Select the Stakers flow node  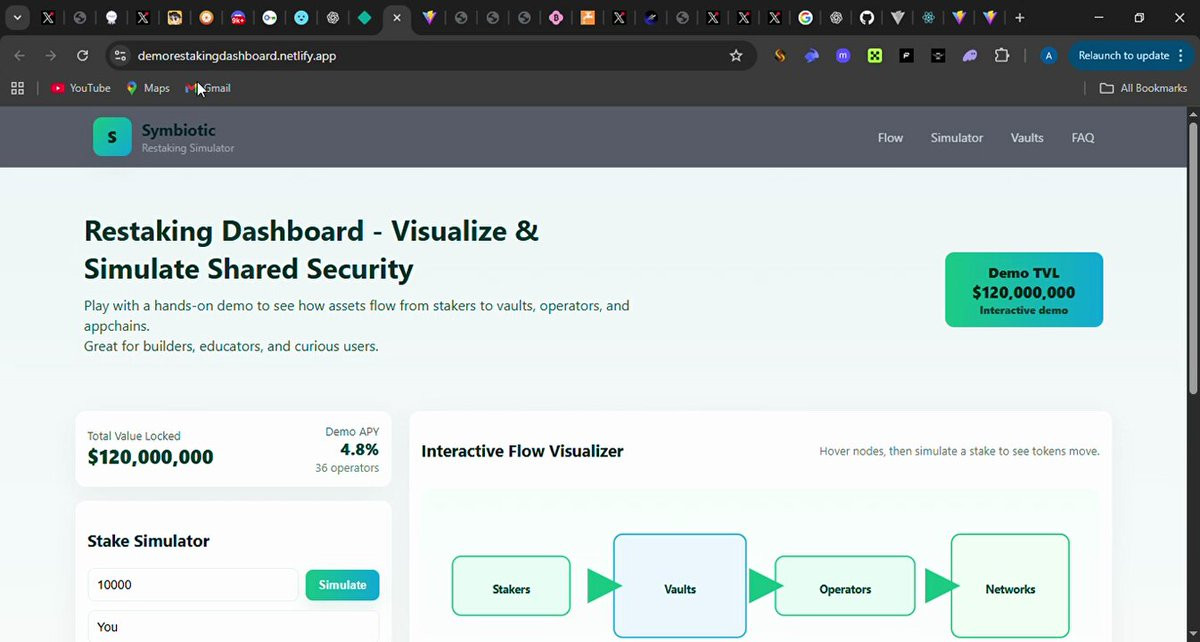pos(511,586)
